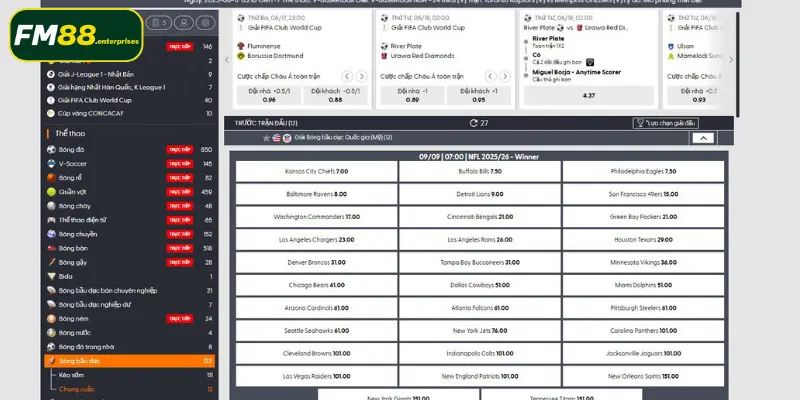Select the Bóng ném handball icon
This screenshot has width=800, height=400.
(x=51, y=318)
